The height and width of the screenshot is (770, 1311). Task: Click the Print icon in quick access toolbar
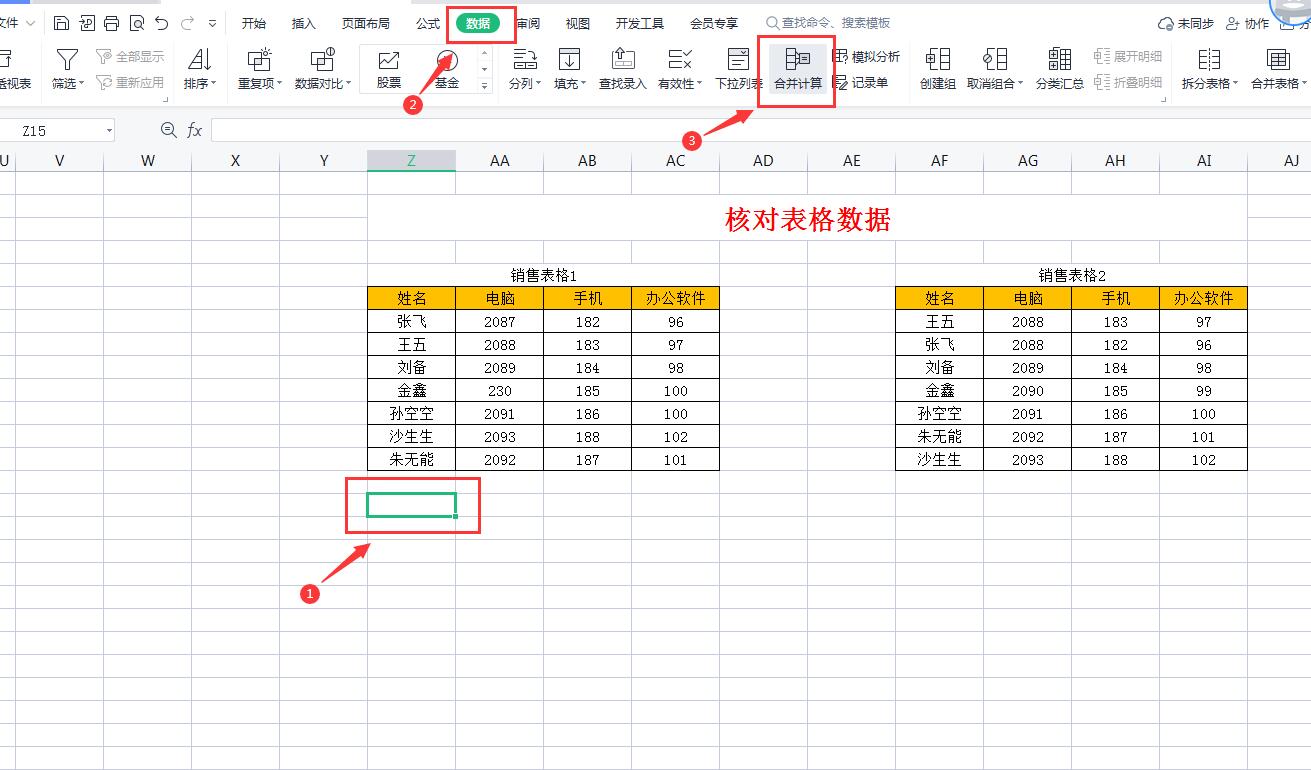point(111,23)
